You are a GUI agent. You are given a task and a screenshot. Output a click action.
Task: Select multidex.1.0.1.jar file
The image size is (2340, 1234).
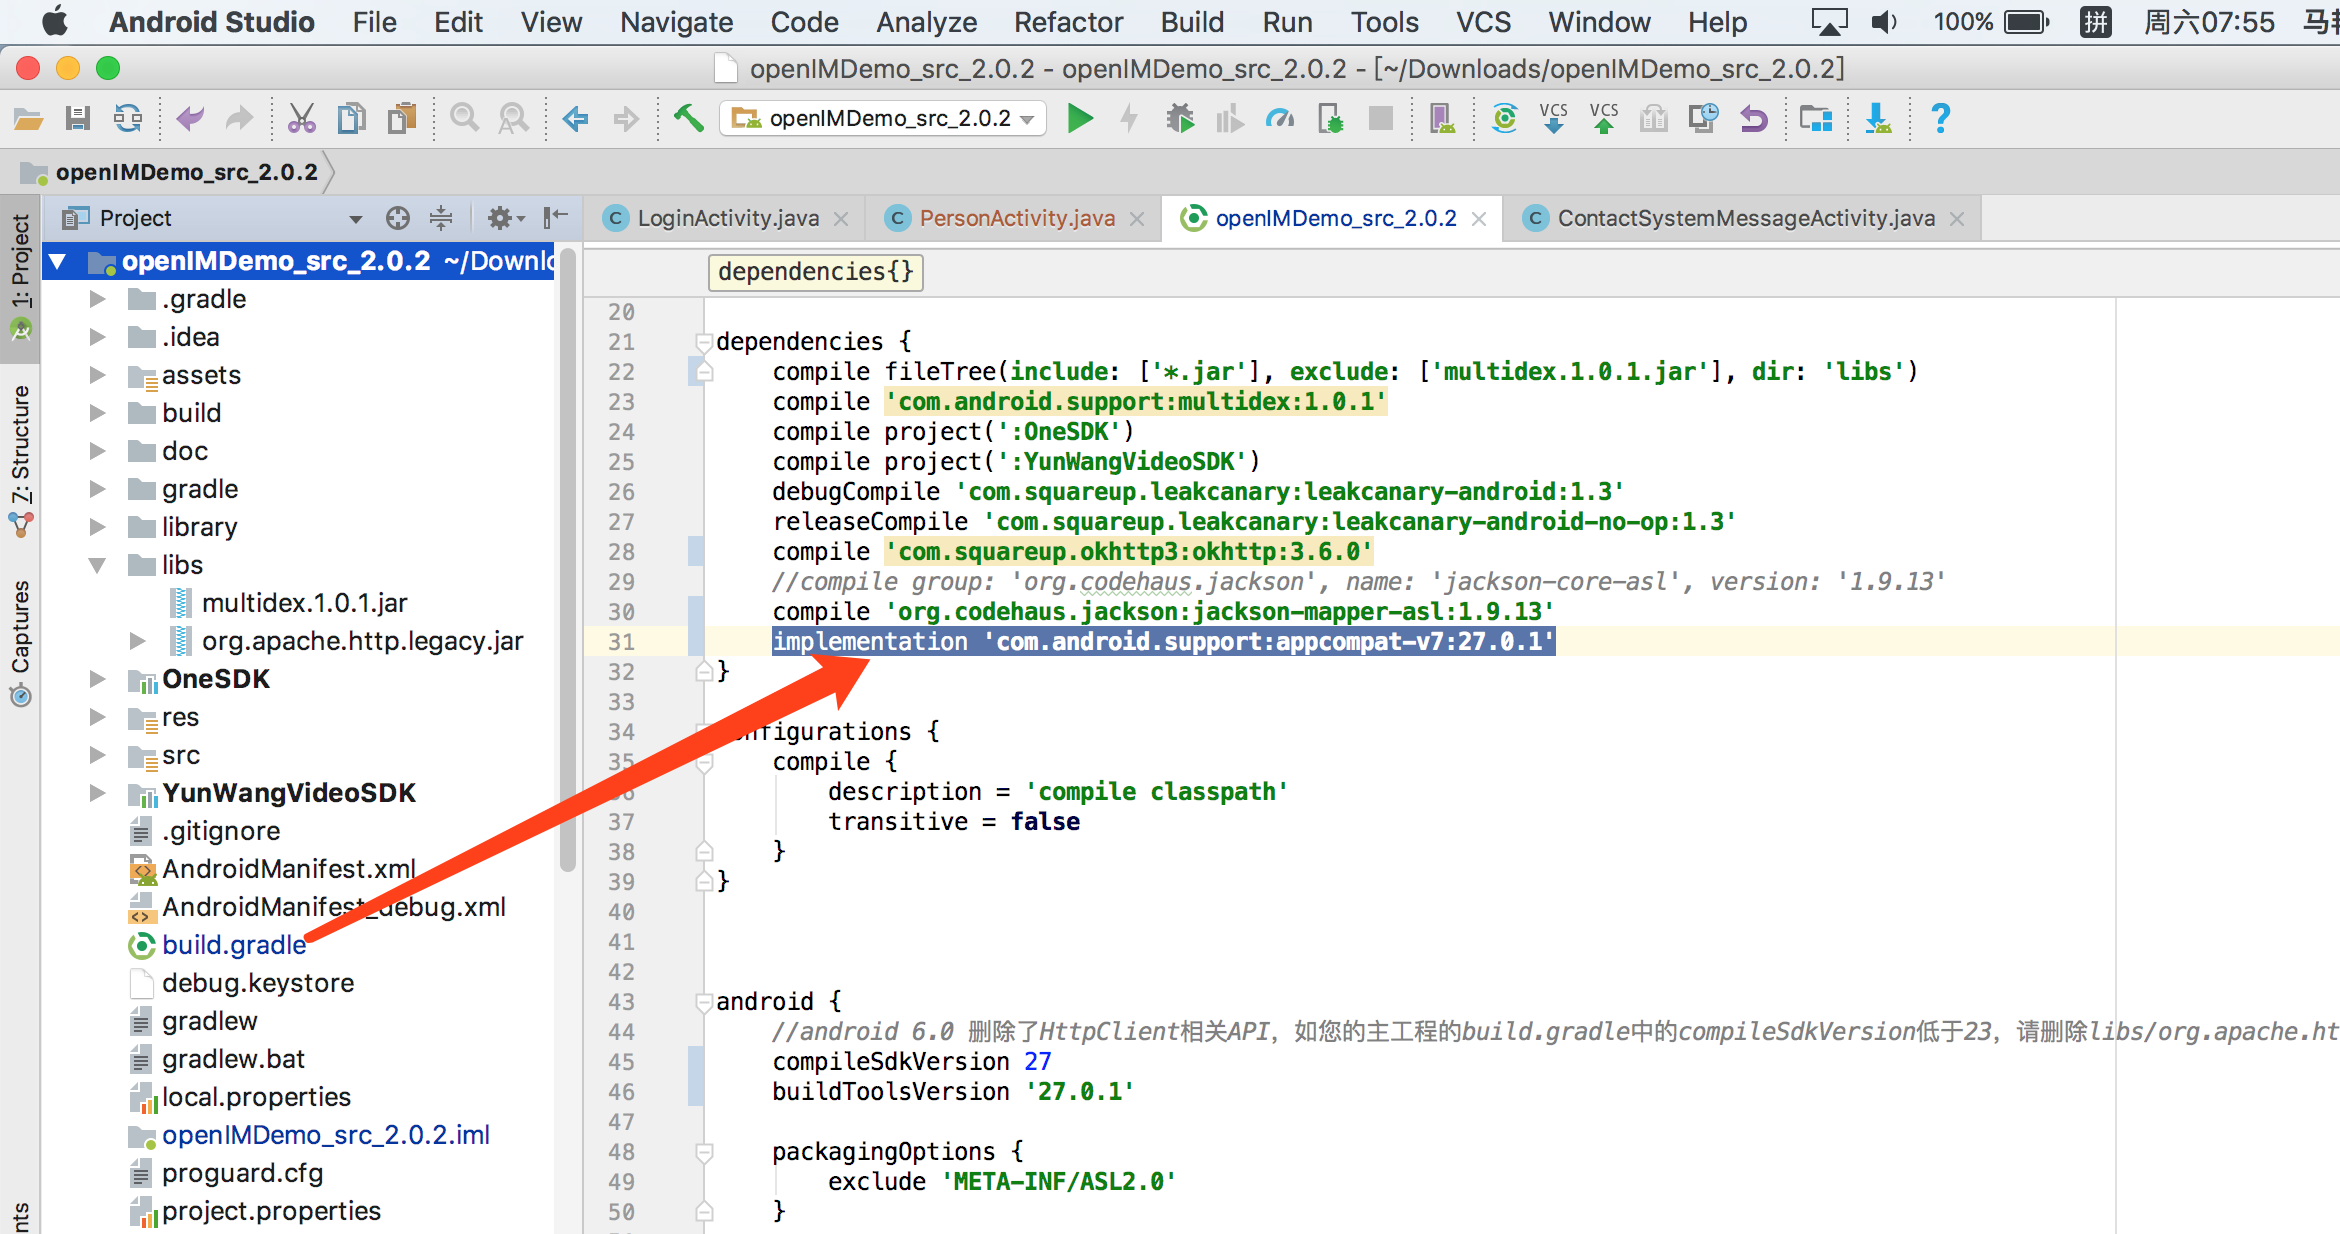(304, 603)
